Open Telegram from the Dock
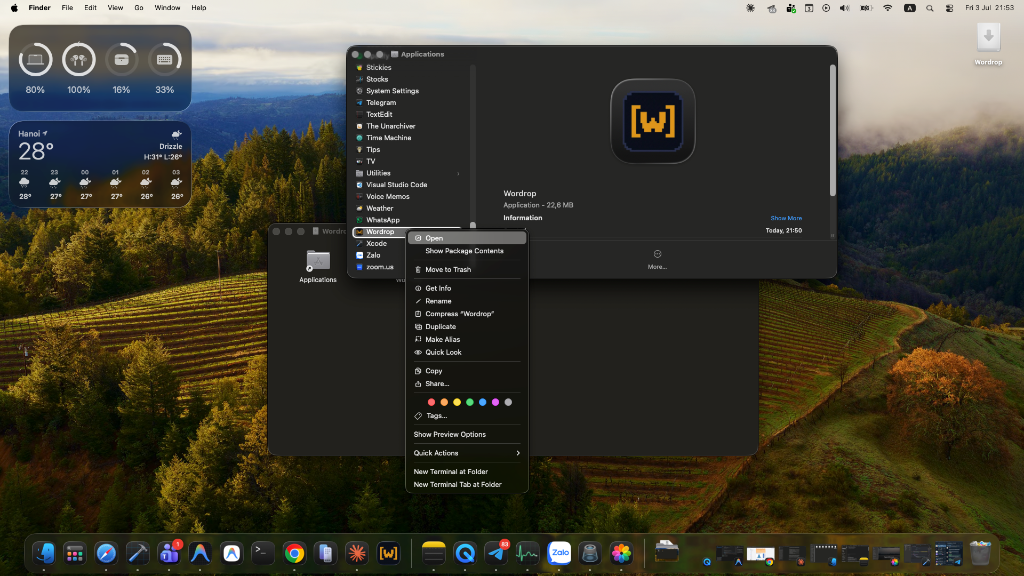This screenshot has height=576, width=1024. click(496, 553)
